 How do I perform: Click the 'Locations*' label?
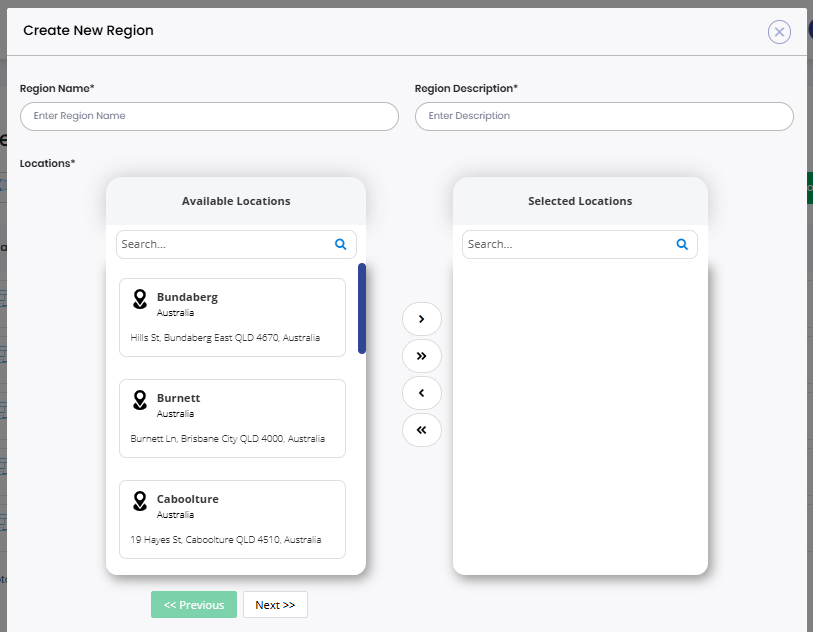[x=48, y=163]
